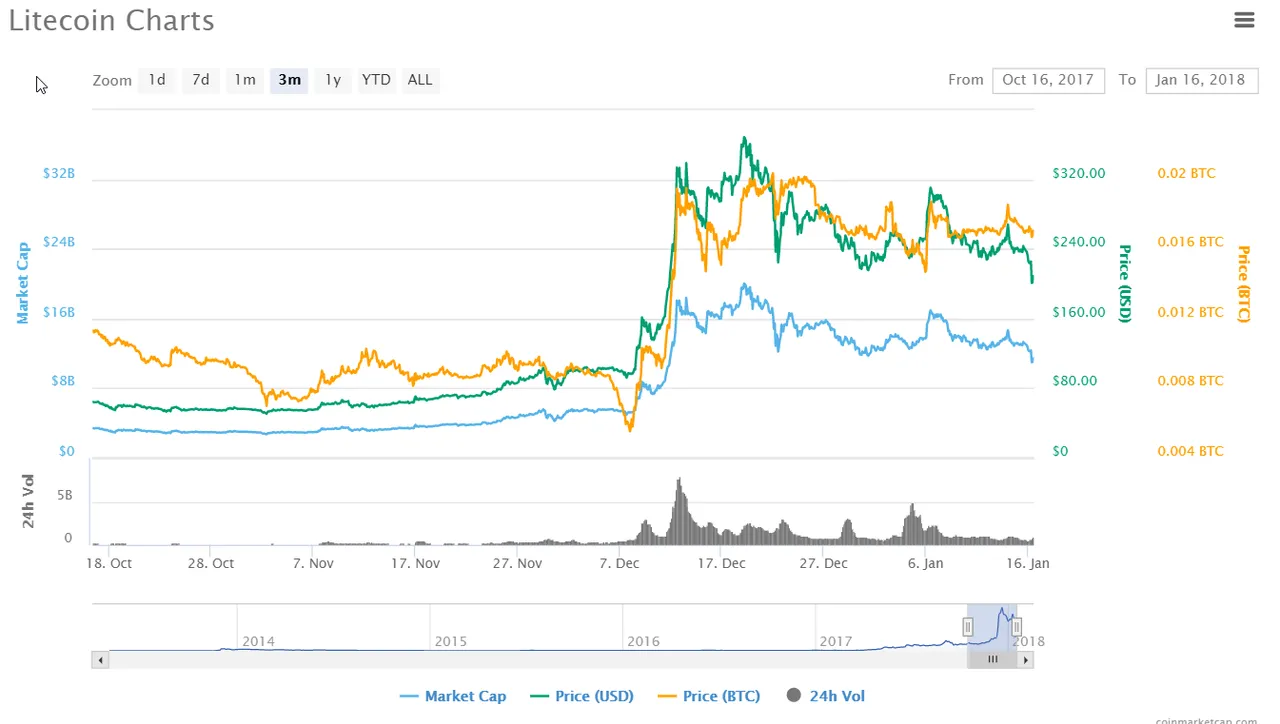Click the $160.00 price axis label
The width and height of the screenshot is (1280, 724).
click(1079, 312)
